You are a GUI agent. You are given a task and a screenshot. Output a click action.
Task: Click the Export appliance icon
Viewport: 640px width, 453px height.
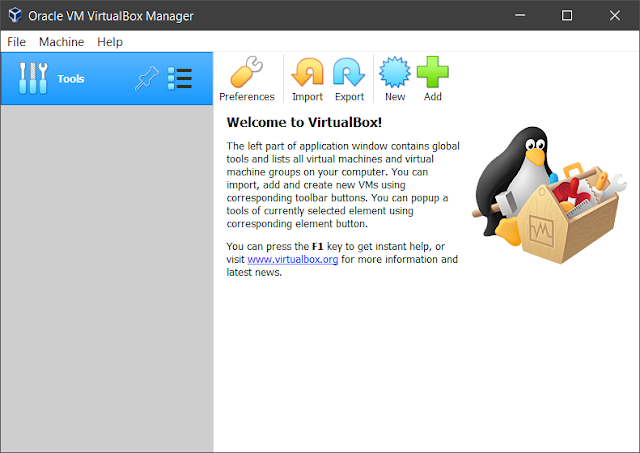point(349,72)
